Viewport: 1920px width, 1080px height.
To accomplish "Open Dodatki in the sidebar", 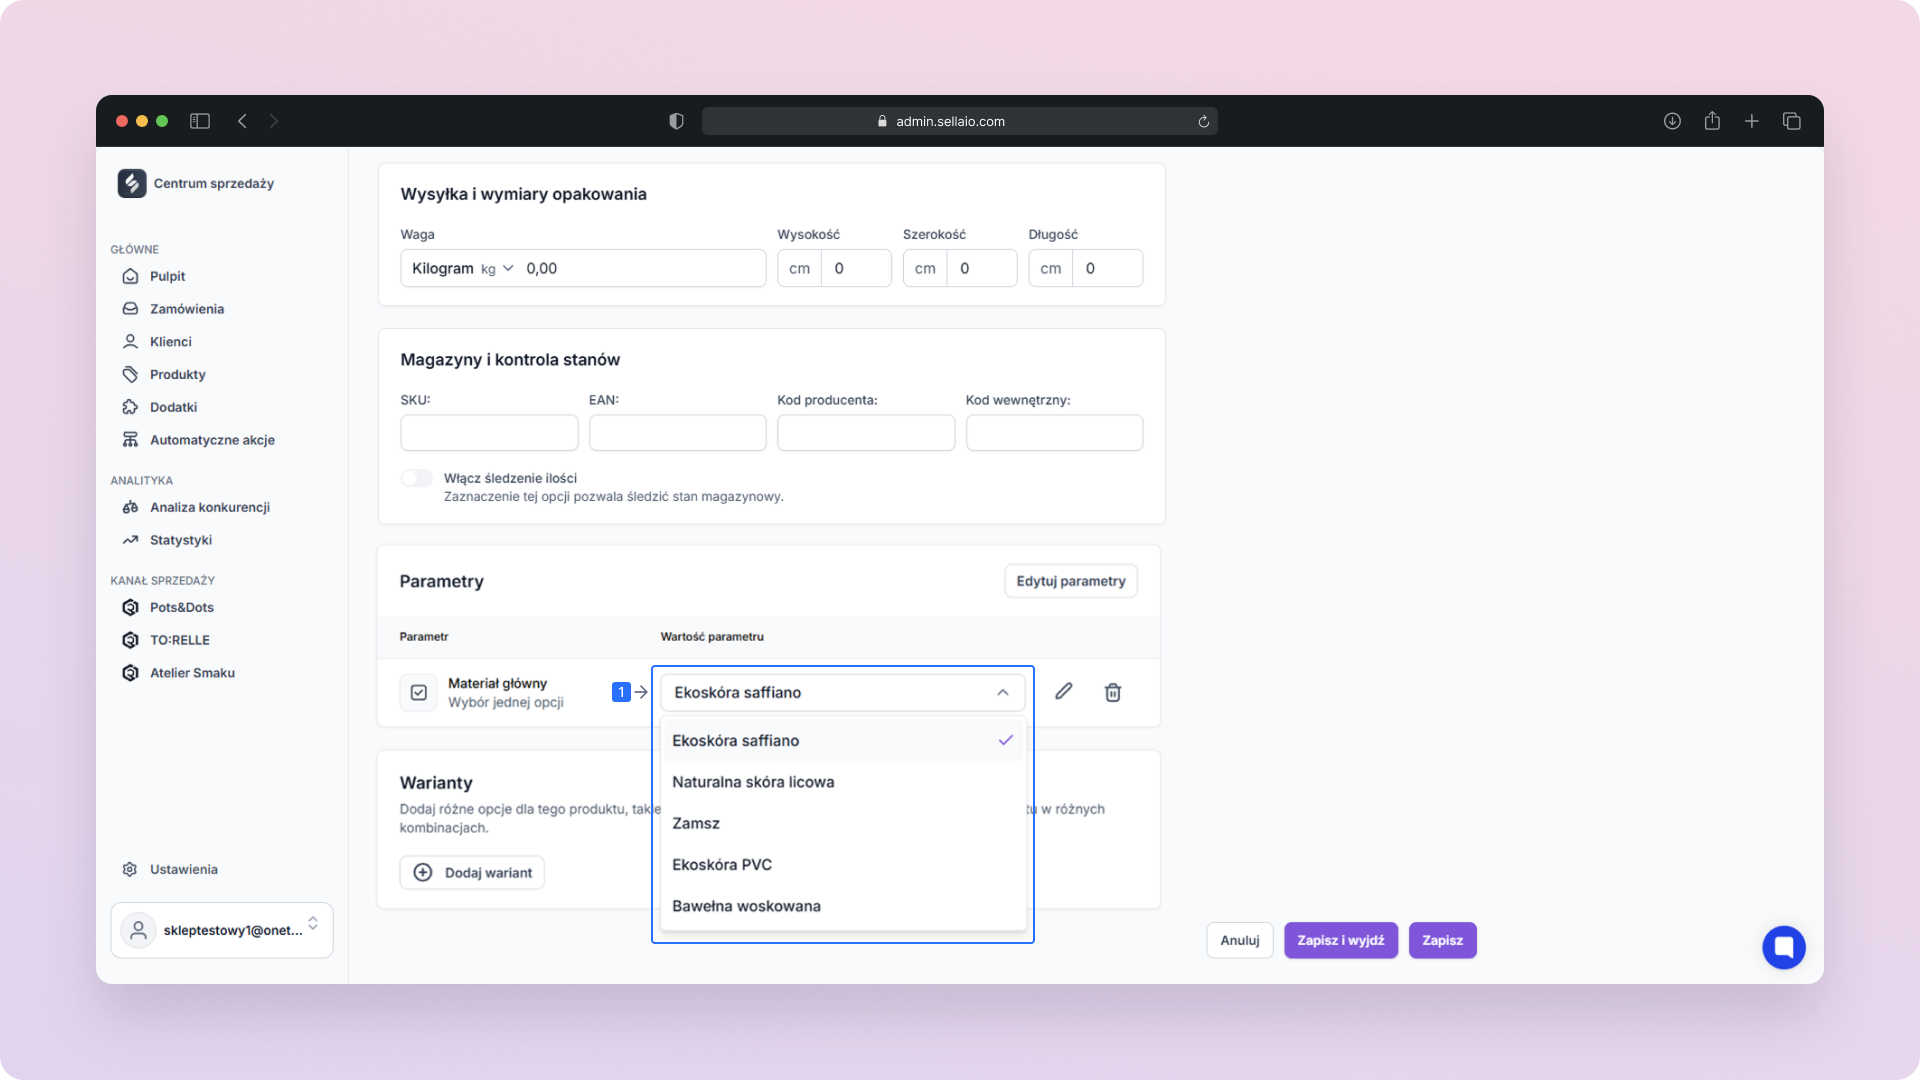I will click(x=173, y=407).
